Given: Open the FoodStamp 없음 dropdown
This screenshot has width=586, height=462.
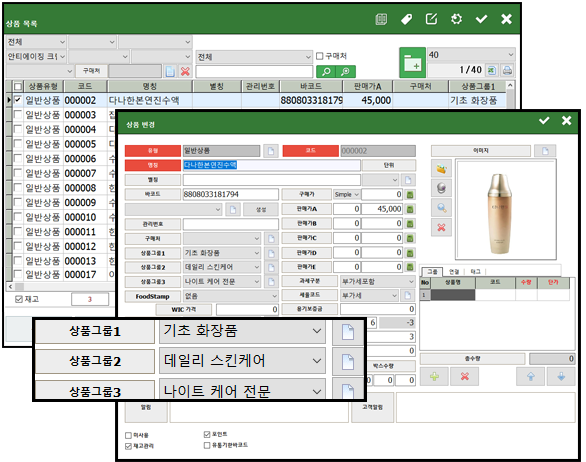Looking at the screenshot, I should tap(231, 296).
